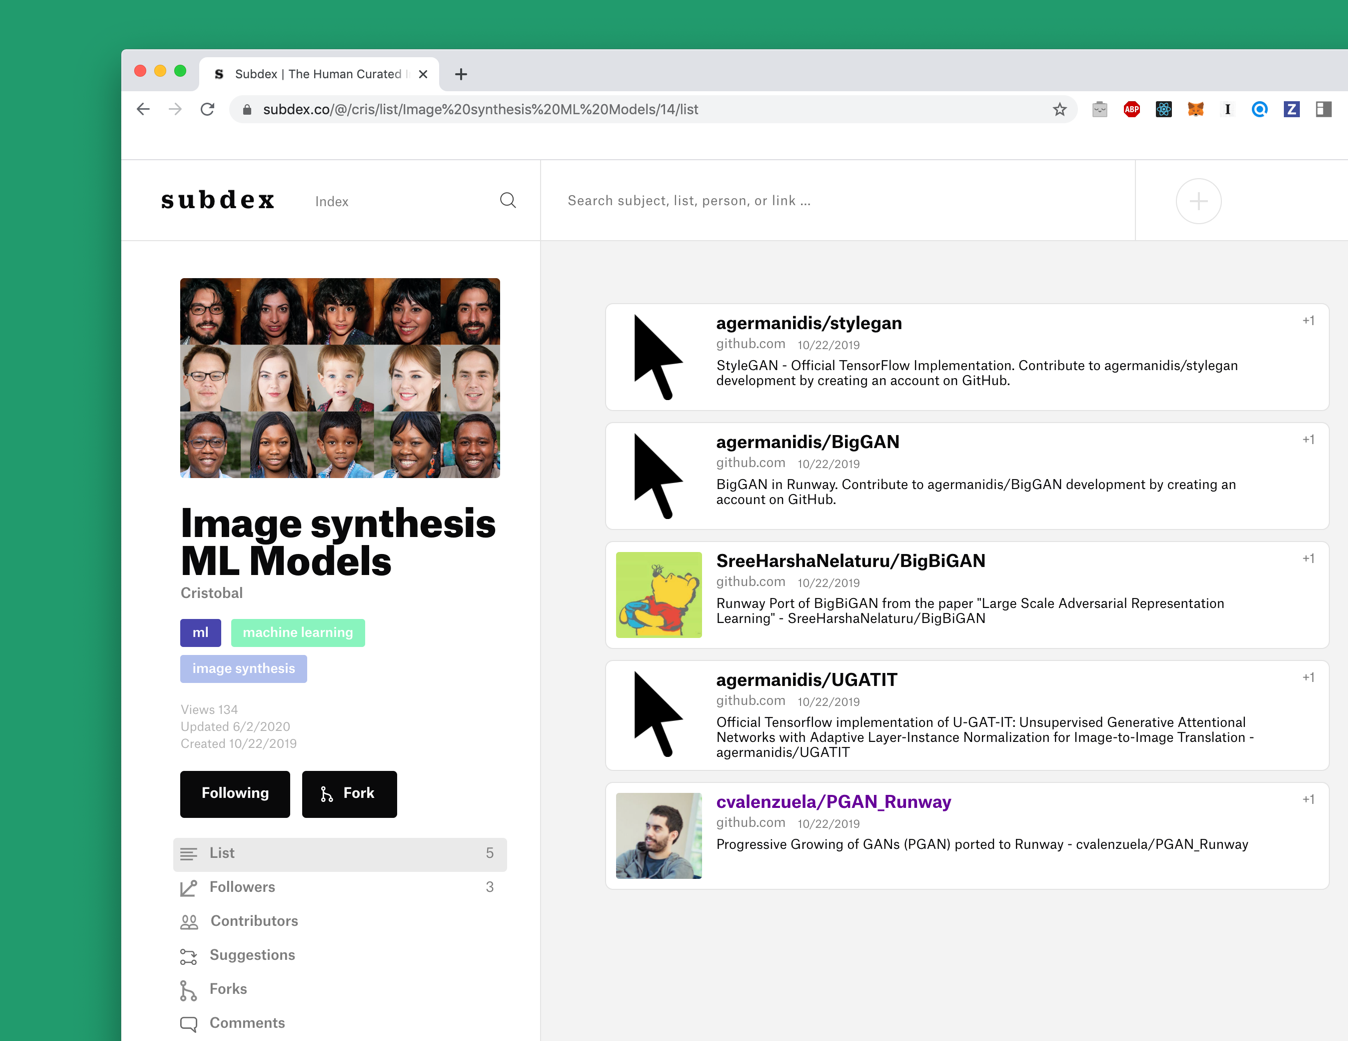
Task: Open the cvalenzuela/PGAN_Runway link
Action: point(834,802)
